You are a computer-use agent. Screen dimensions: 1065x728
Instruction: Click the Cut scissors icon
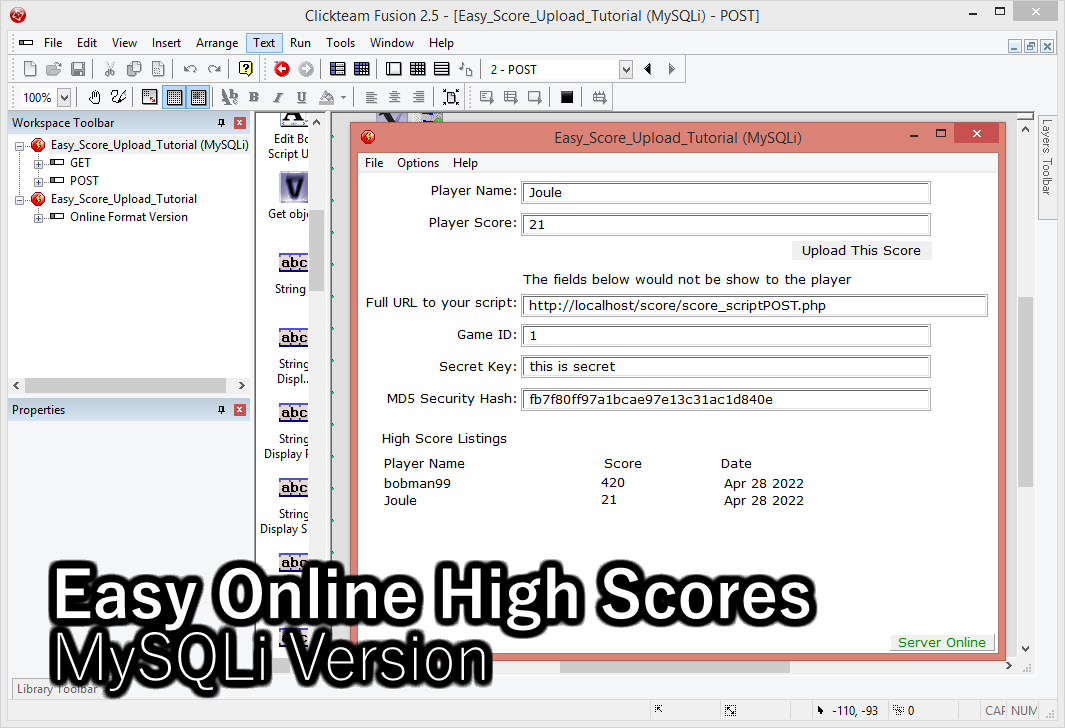coord(110,69)
